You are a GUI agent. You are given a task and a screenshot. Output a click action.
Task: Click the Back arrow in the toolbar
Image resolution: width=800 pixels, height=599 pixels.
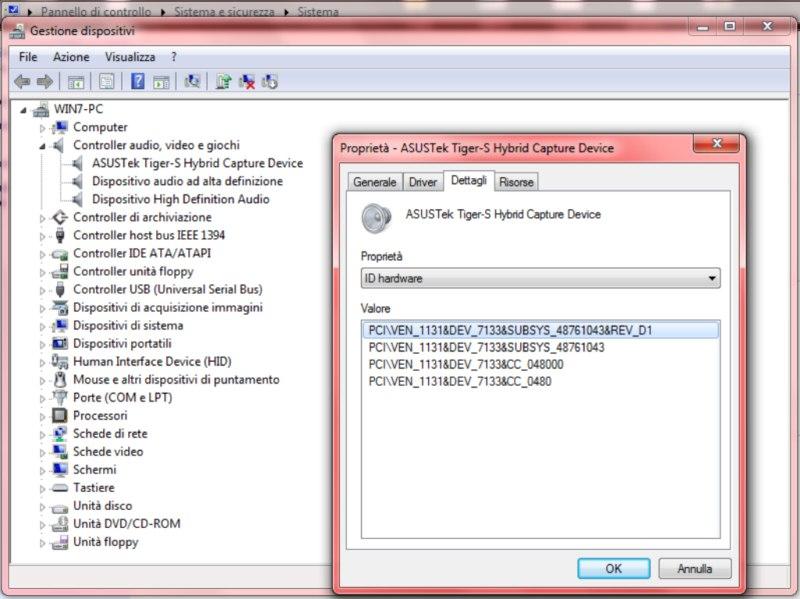point(22,82)
